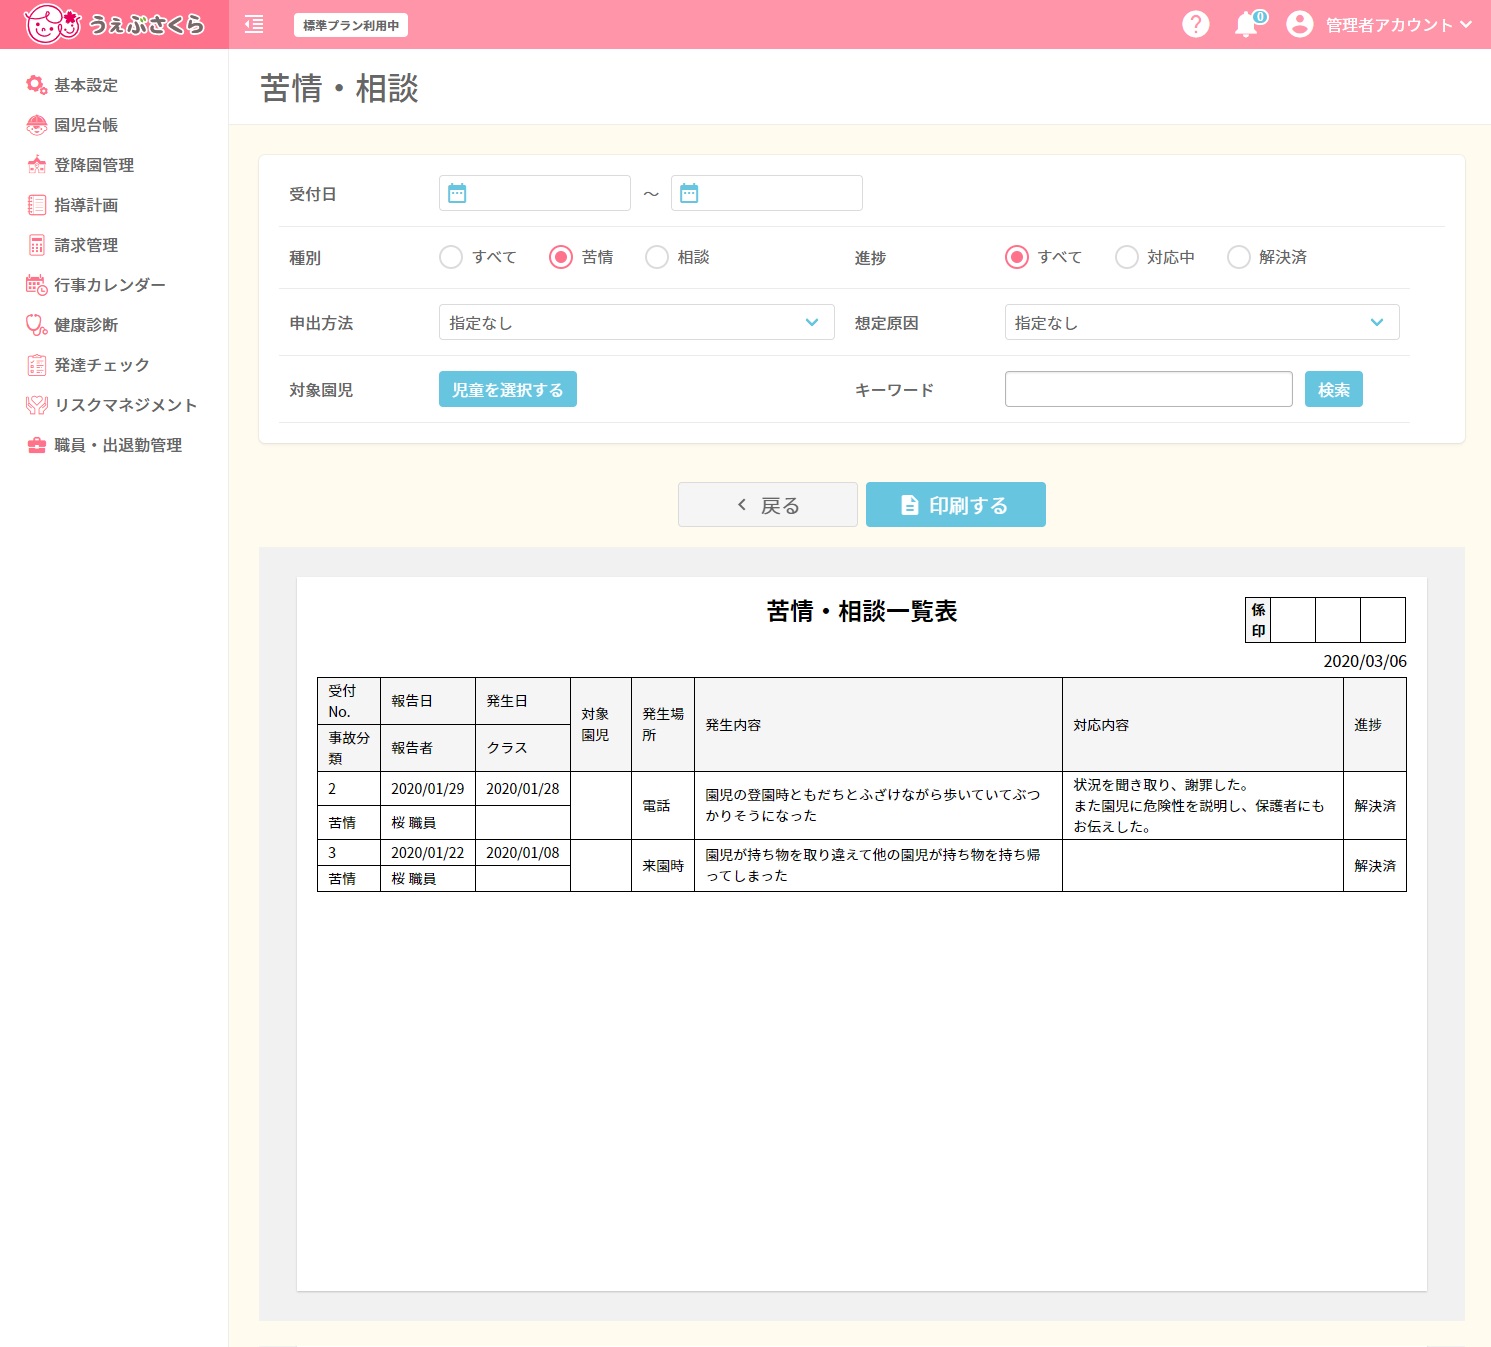
Task: Click 児童を選択する button
Action: (x=508, y=389)
